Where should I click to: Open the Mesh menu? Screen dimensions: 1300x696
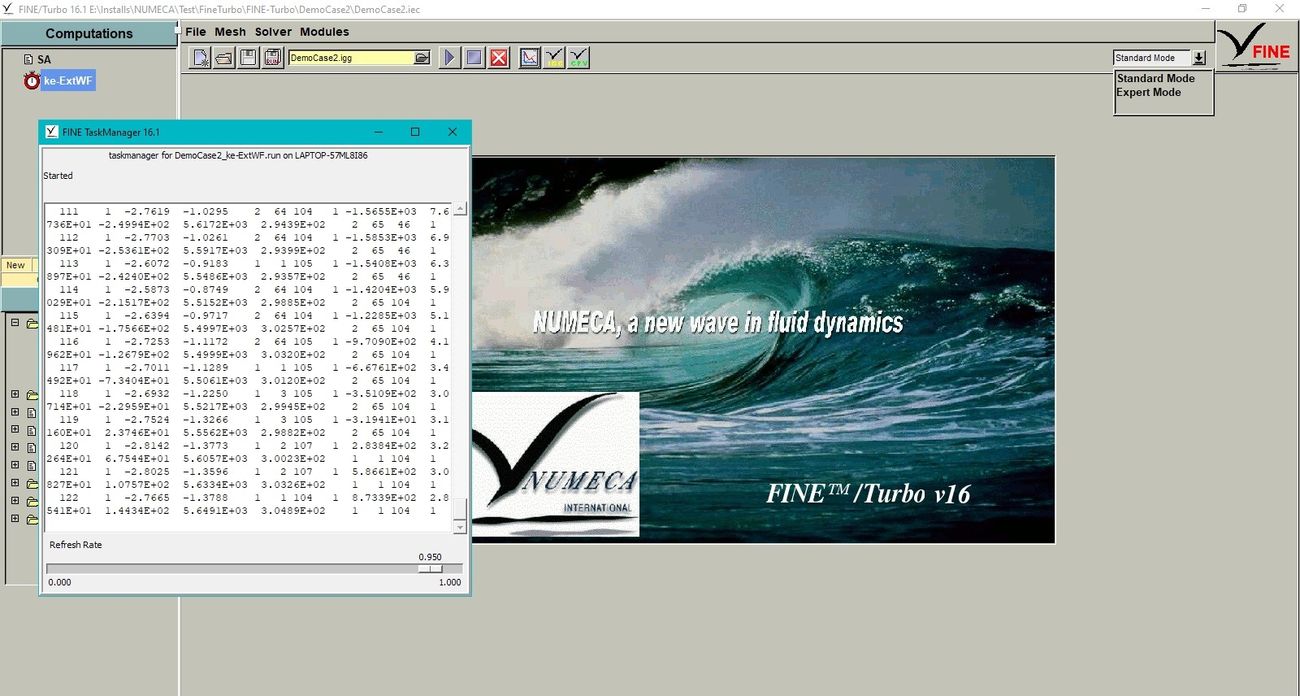pos(230,32)
